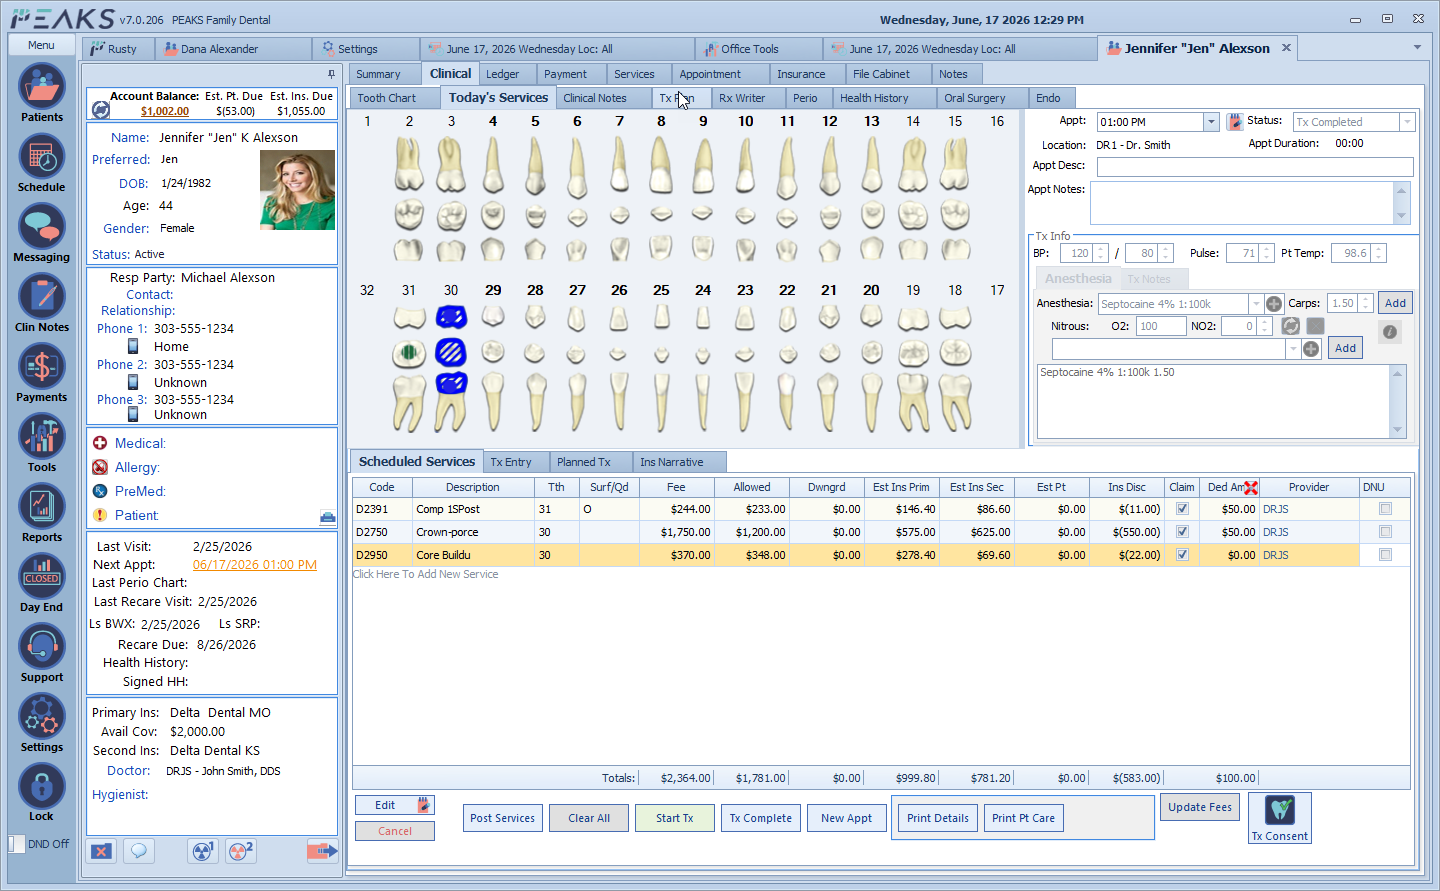Click the speech bubble icon below patient panel
Screen dimensions: 1440x891
(x=139, y=851)
